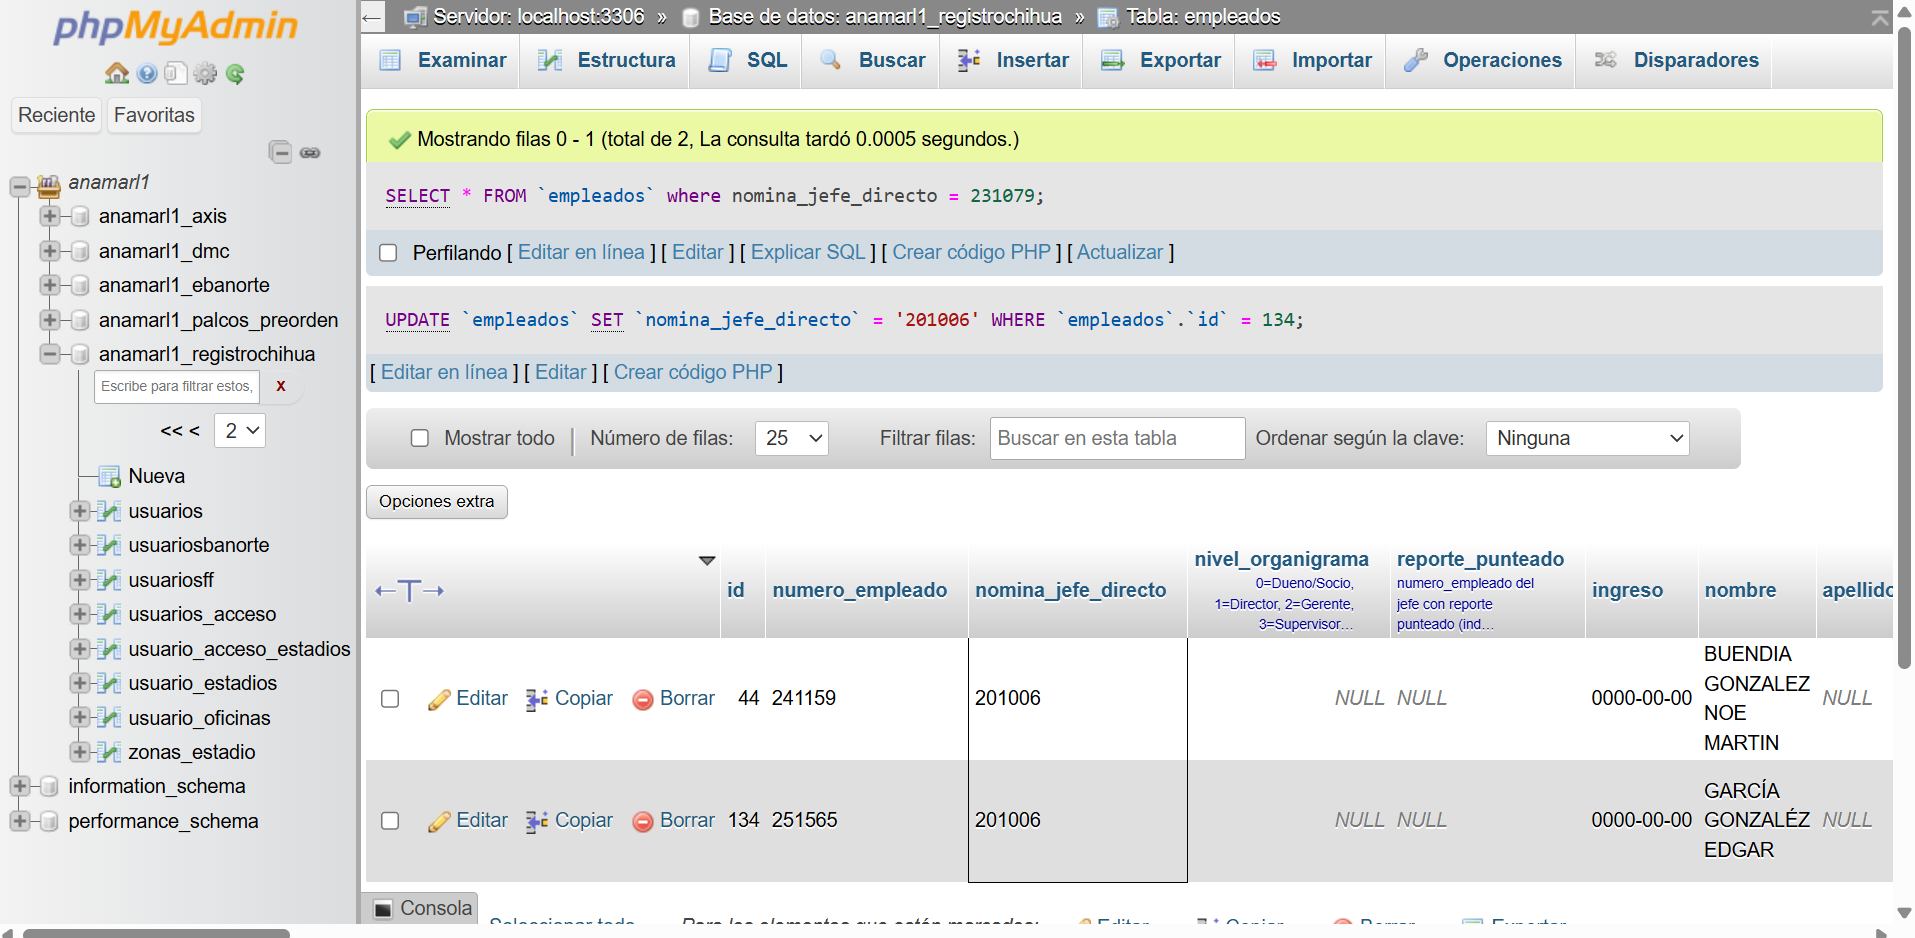Screen dimensions: 1915x938
Task: Click the small triangle above the id column
Action: [707, 561]
